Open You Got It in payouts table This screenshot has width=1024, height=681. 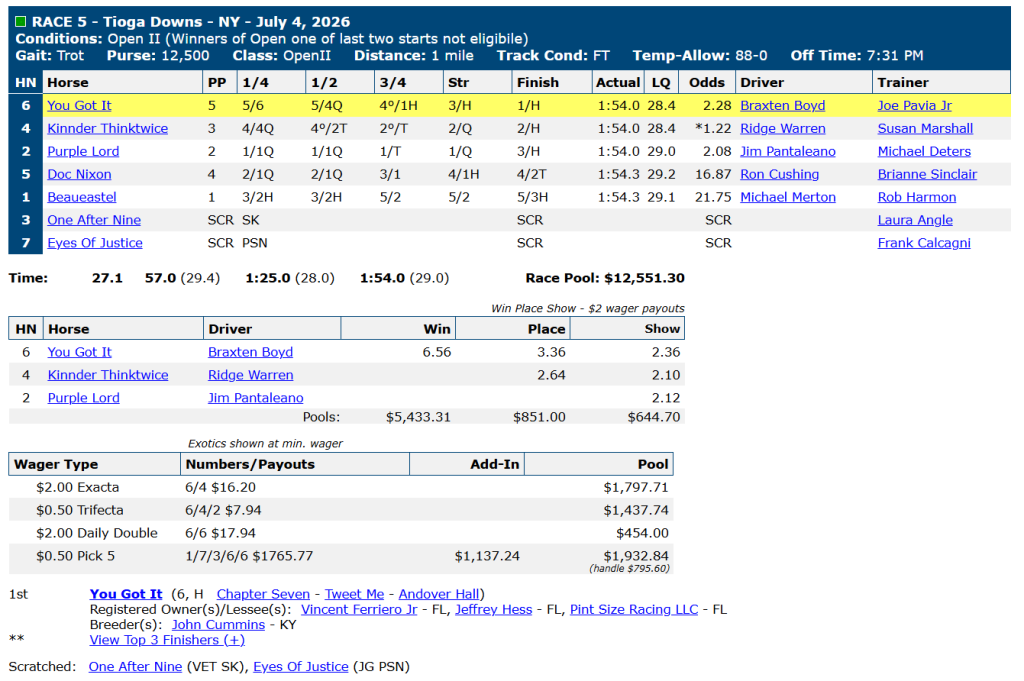[80, 352]
